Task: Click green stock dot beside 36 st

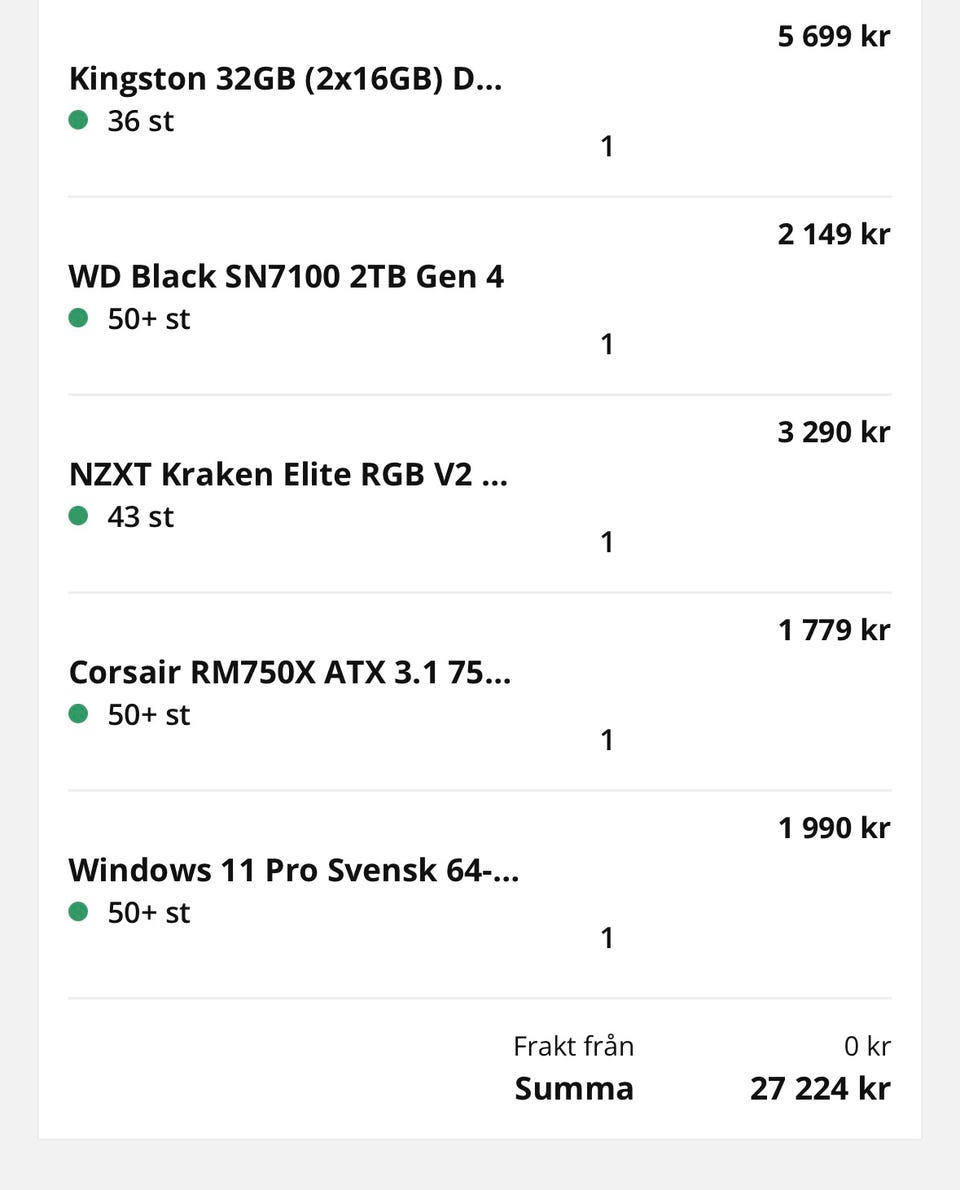Action: pyautogui.click(x=79, y=120)
